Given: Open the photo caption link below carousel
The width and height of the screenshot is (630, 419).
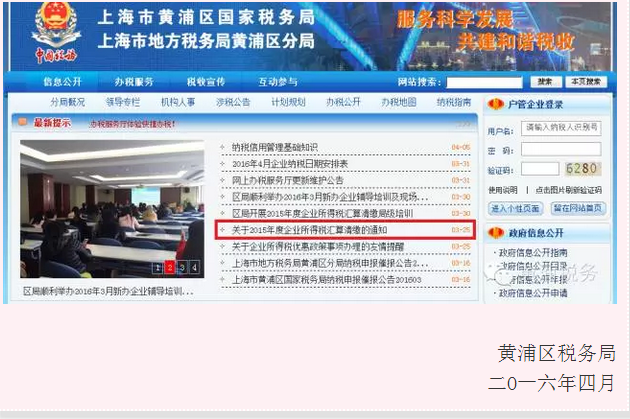Looking at the screenshot, I should point(108,291).
